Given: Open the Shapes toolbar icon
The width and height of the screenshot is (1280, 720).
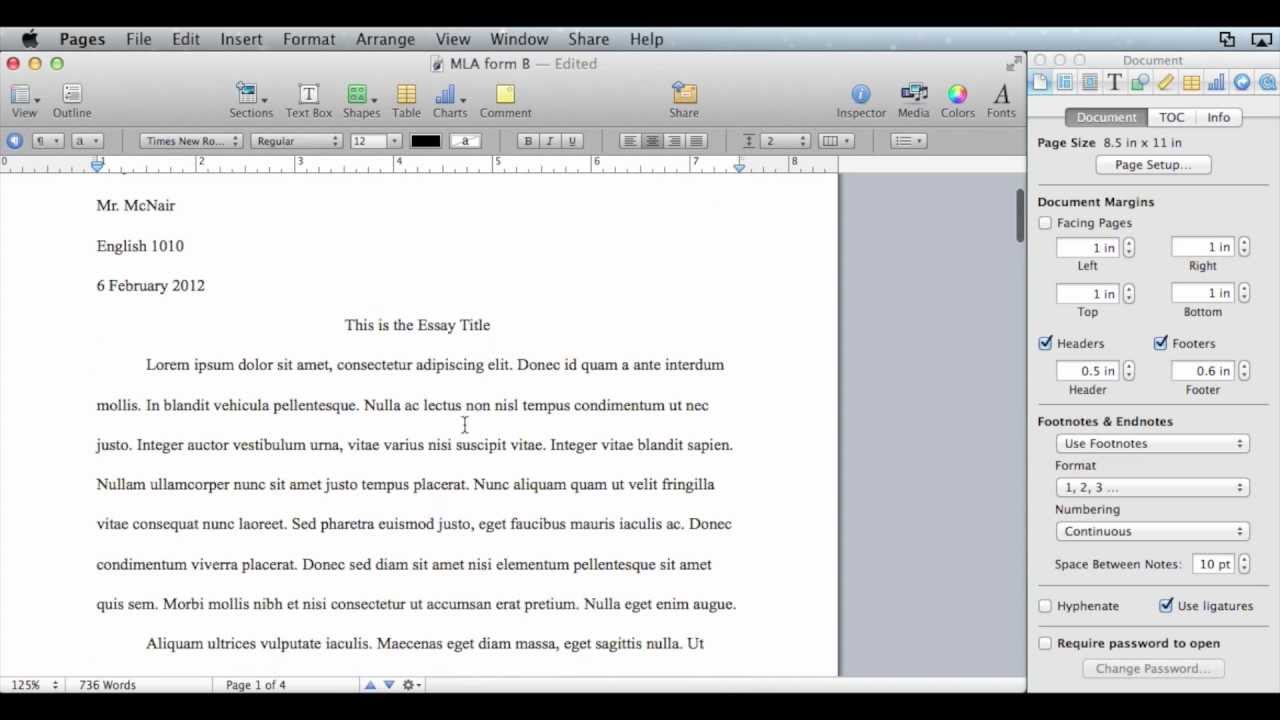Looking at the screenshot, I should click(x=360, y=95).
